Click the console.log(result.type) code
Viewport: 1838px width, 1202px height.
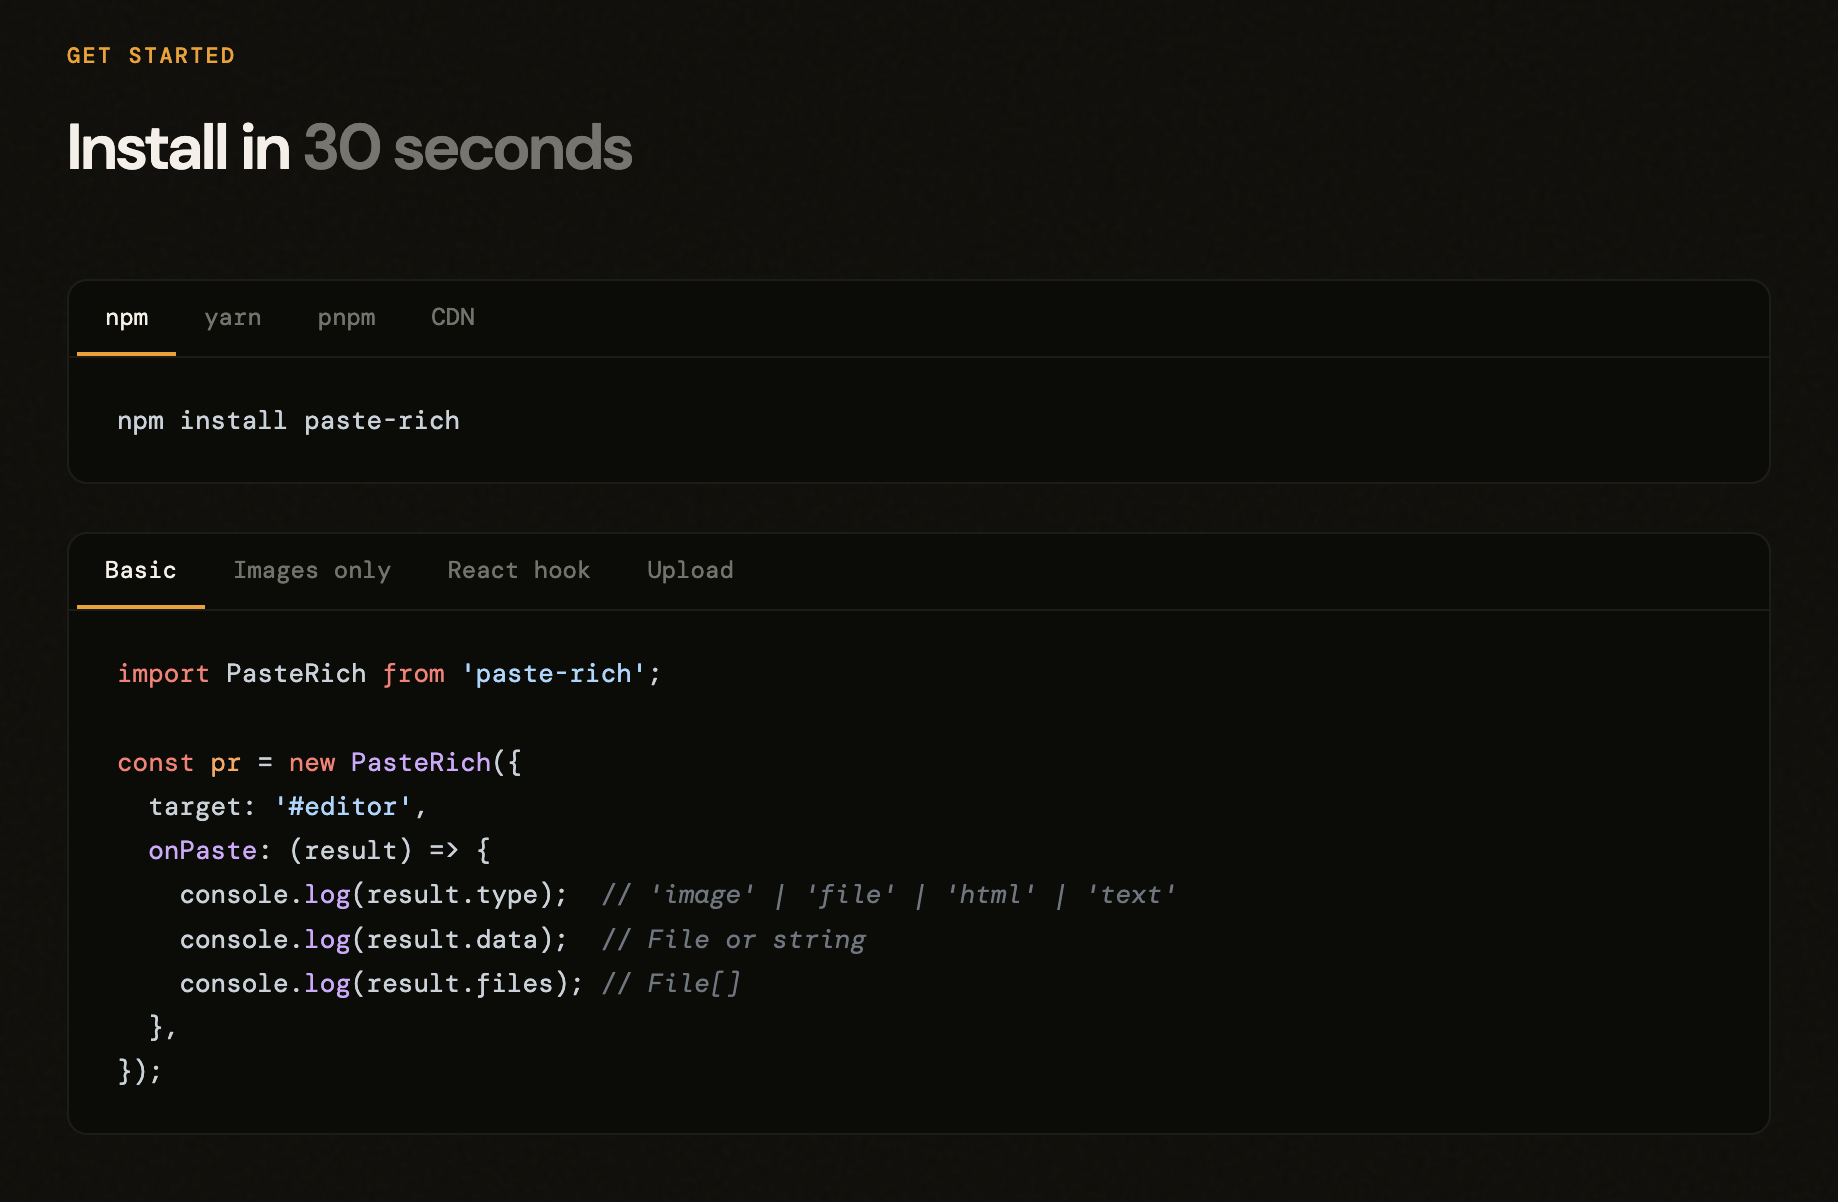click(x=374, y=895)
